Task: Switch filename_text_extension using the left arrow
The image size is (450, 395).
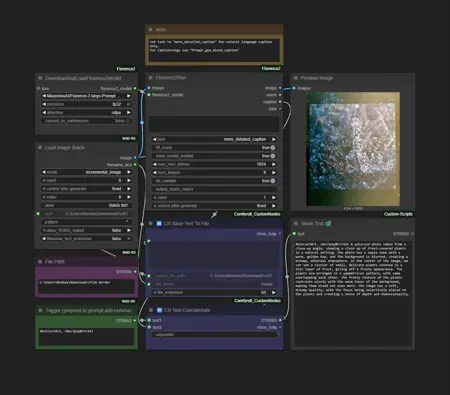Action: [44, 239]
